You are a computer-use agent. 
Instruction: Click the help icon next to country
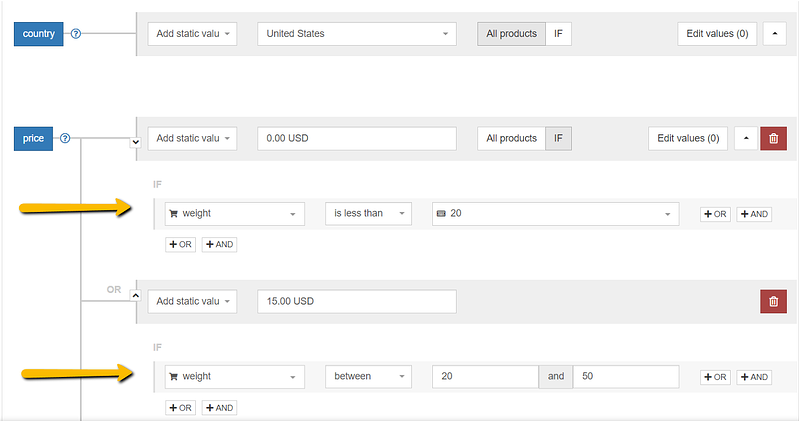(x=76, y=34)
